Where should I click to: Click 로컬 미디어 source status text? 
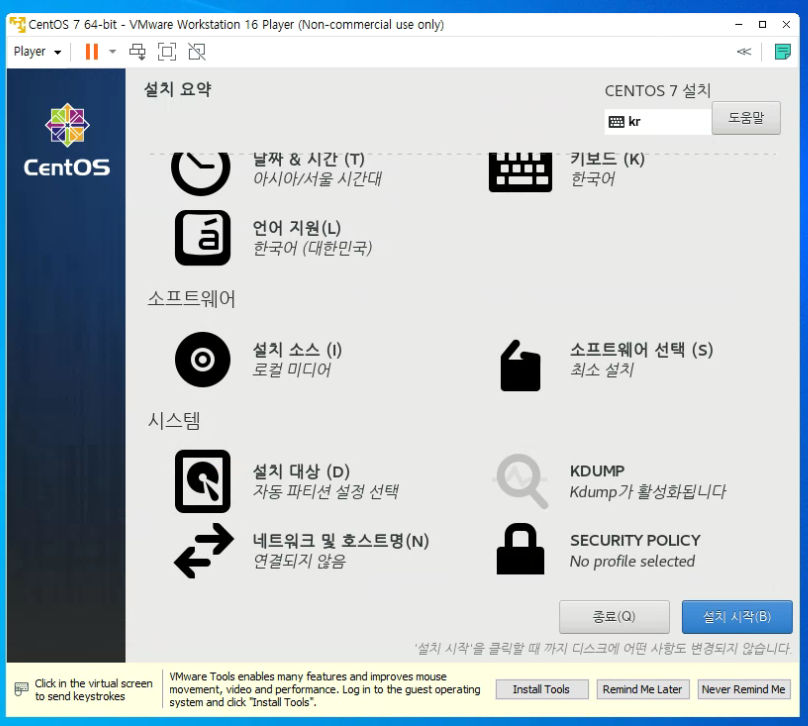[x=292, y=370]
